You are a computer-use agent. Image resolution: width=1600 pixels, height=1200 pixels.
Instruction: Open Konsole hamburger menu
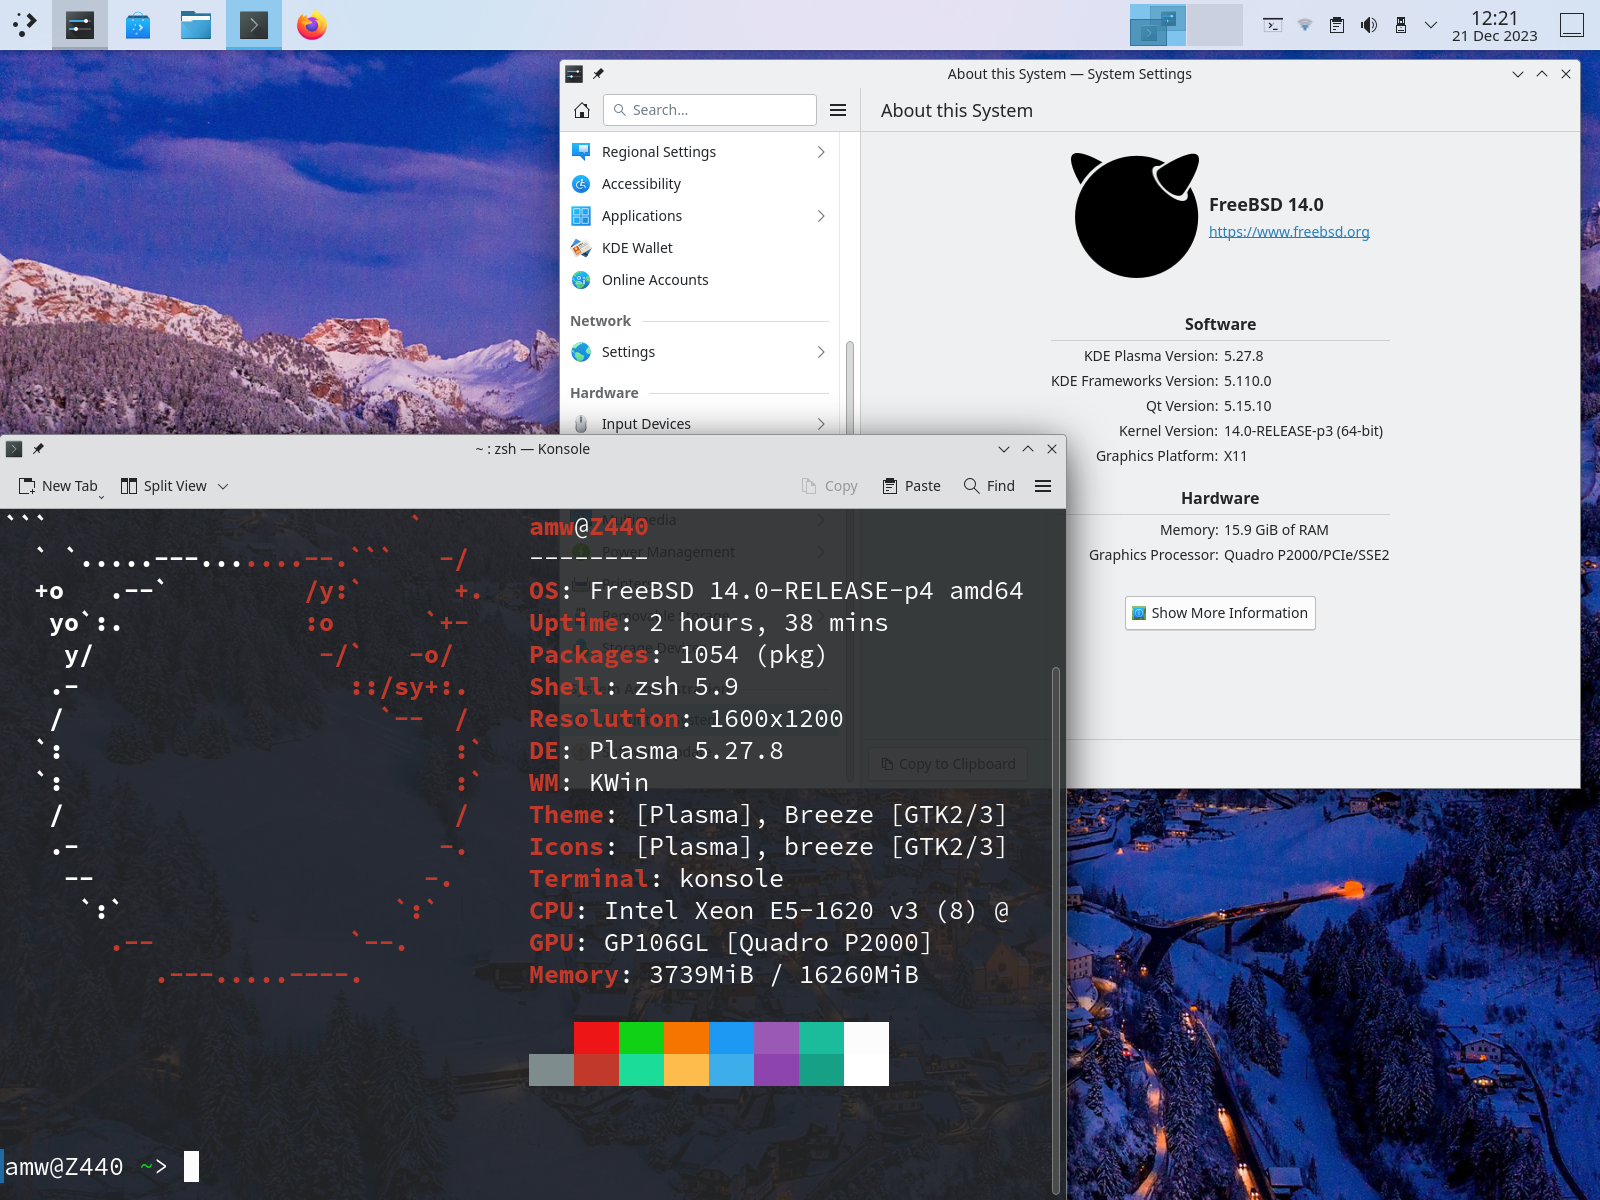click(1043, 486)
